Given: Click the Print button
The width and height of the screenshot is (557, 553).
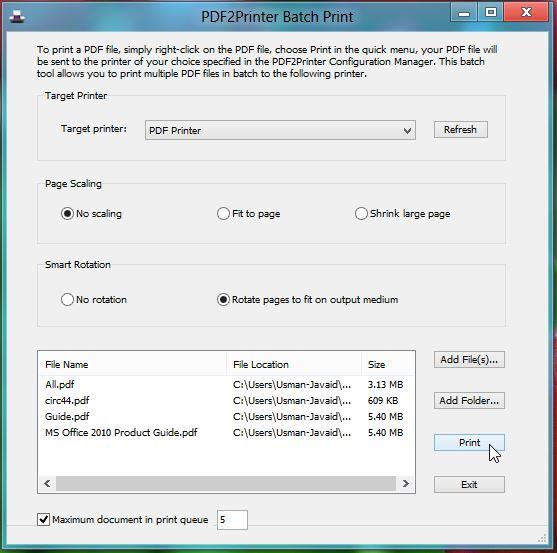Looking at the screenshot, I should click(469, 443).
